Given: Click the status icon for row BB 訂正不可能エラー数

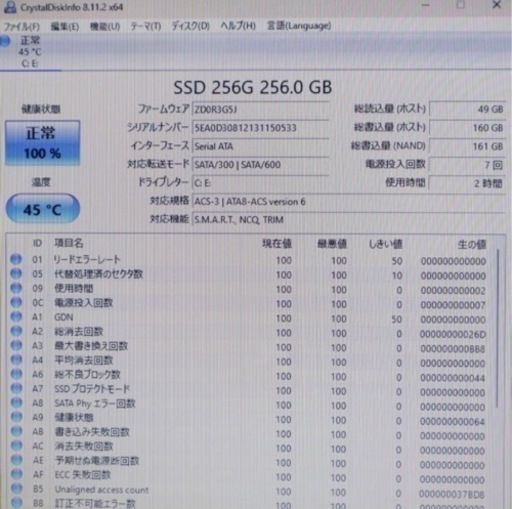Looking at the screenshot, I should point(16,502).
